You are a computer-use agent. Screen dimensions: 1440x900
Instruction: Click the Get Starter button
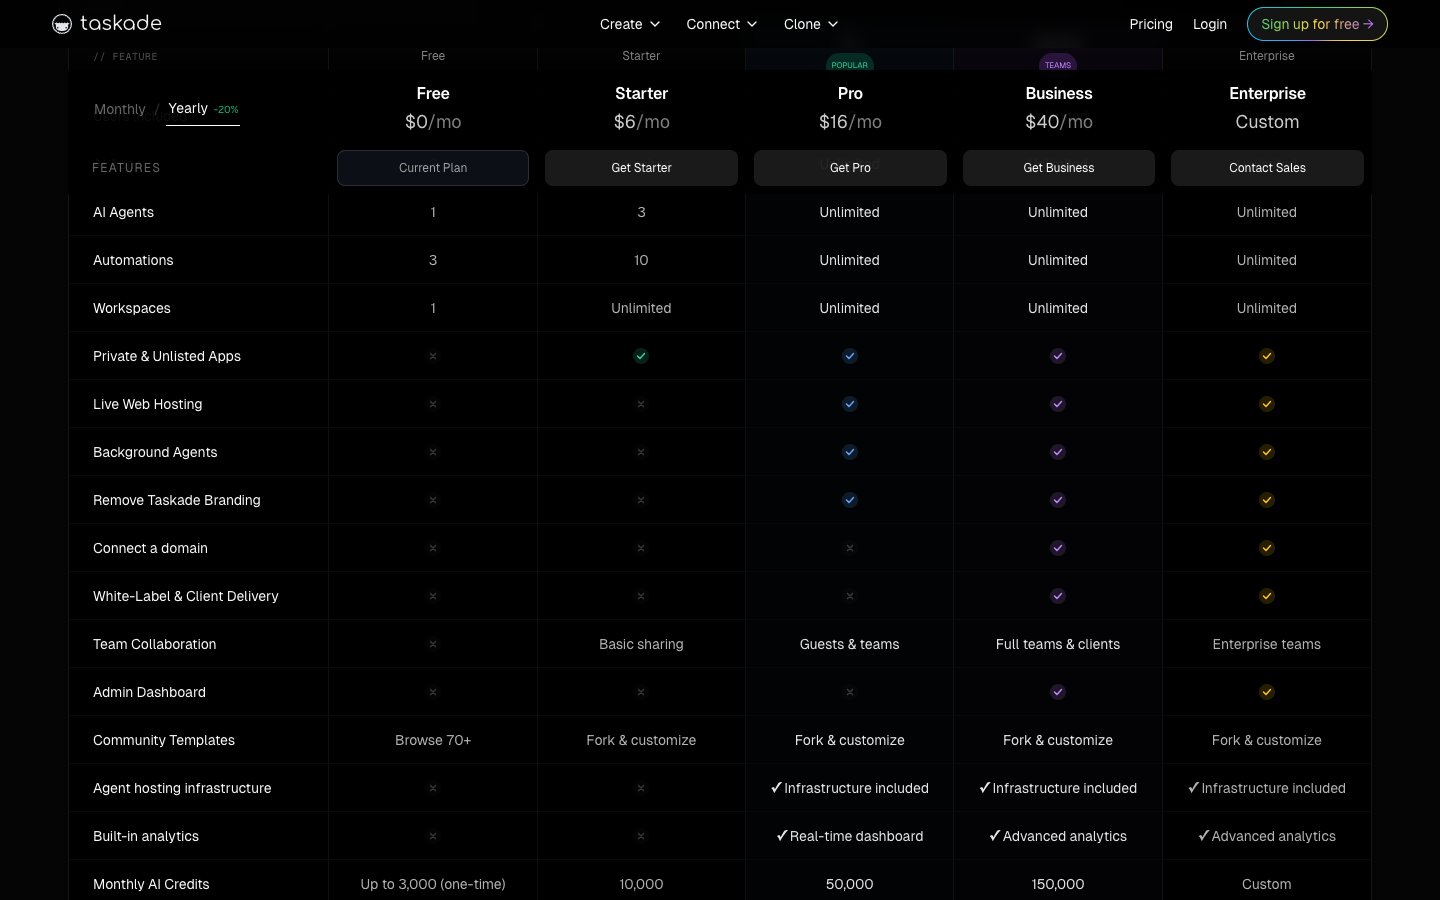(641, 168)
